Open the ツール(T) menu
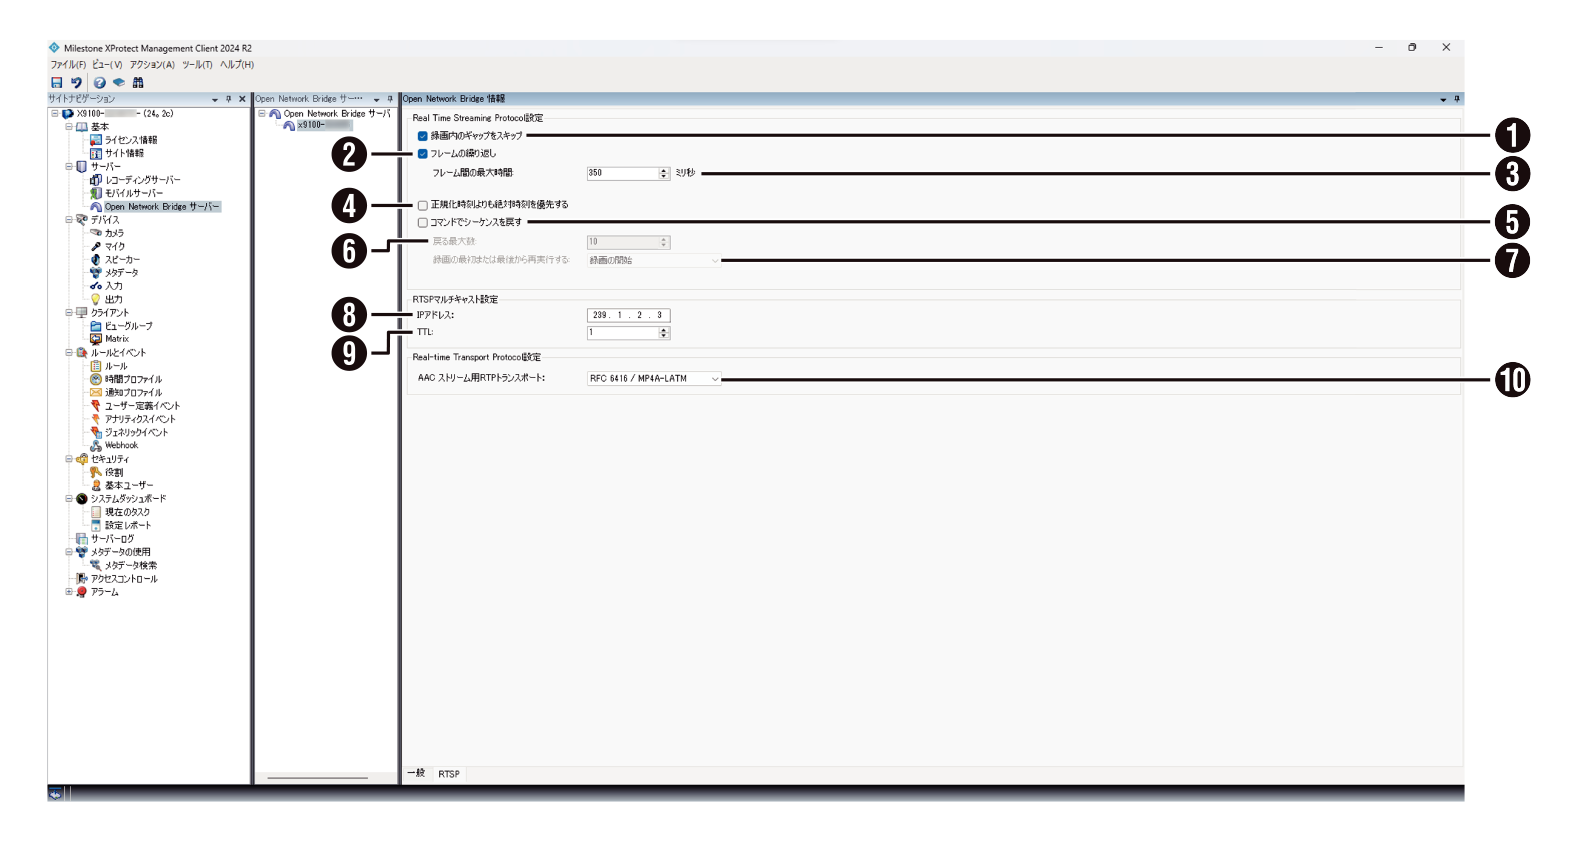The height and width of the screenshot is (841, 1594). pos(197,65)
